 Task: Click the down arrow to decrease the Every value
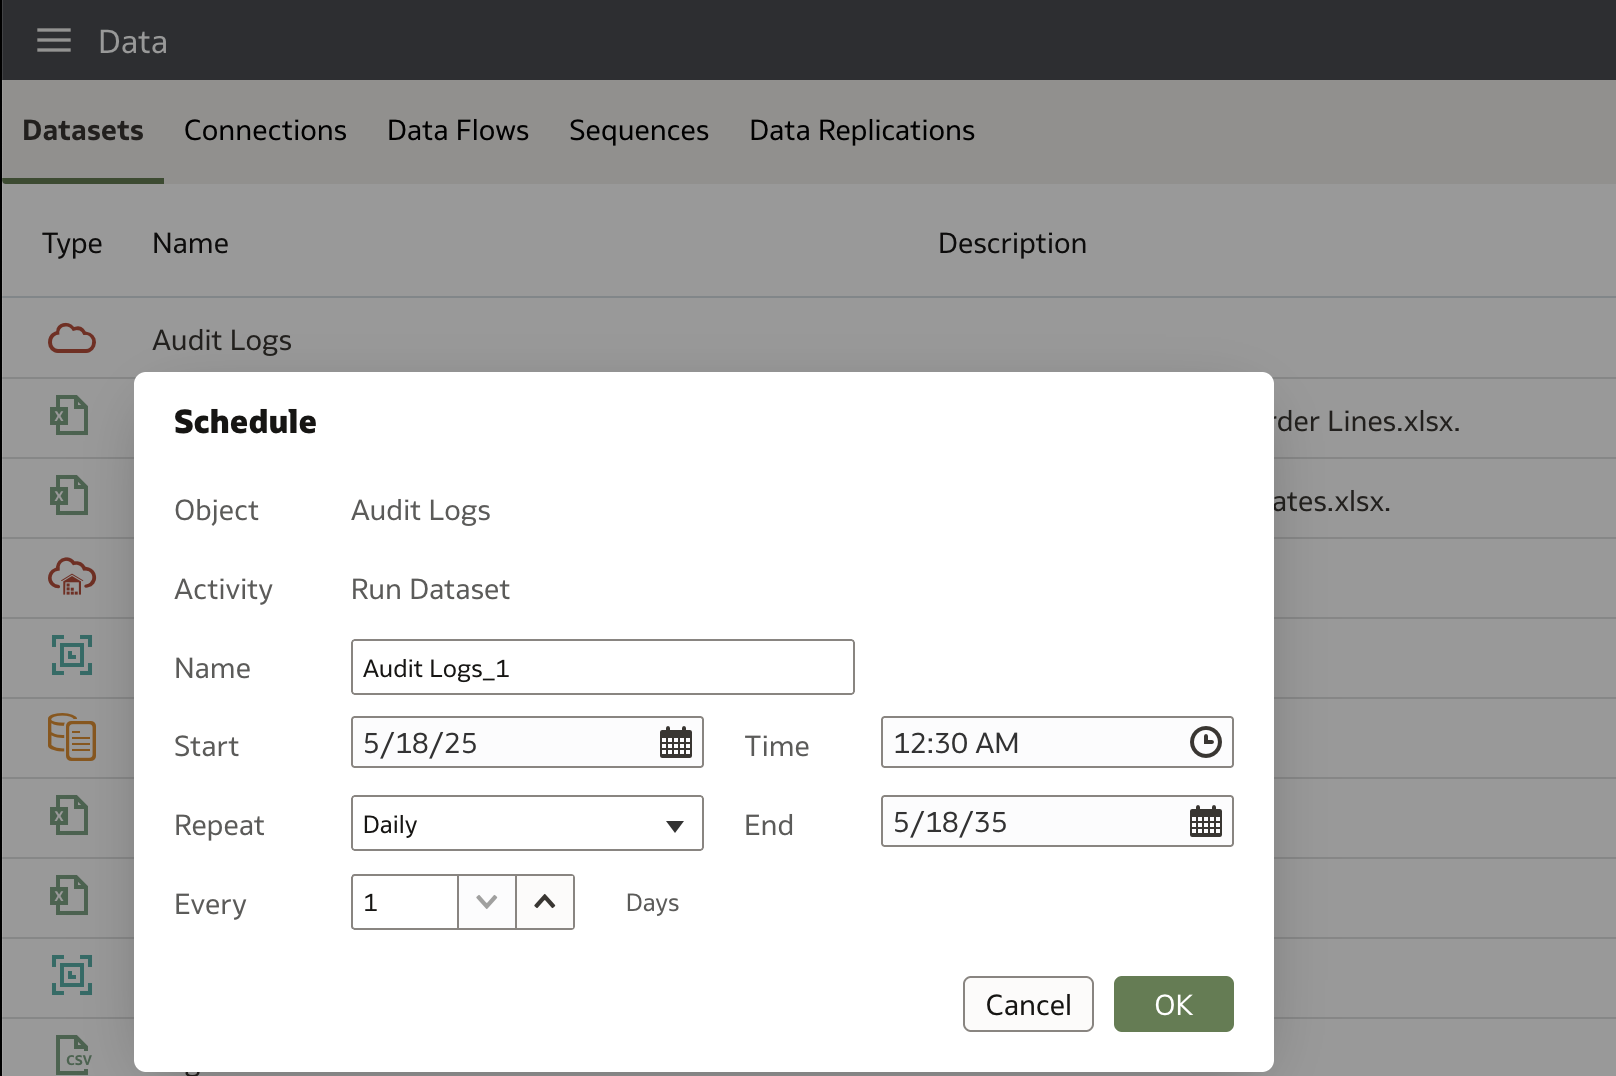coord(487,902)
